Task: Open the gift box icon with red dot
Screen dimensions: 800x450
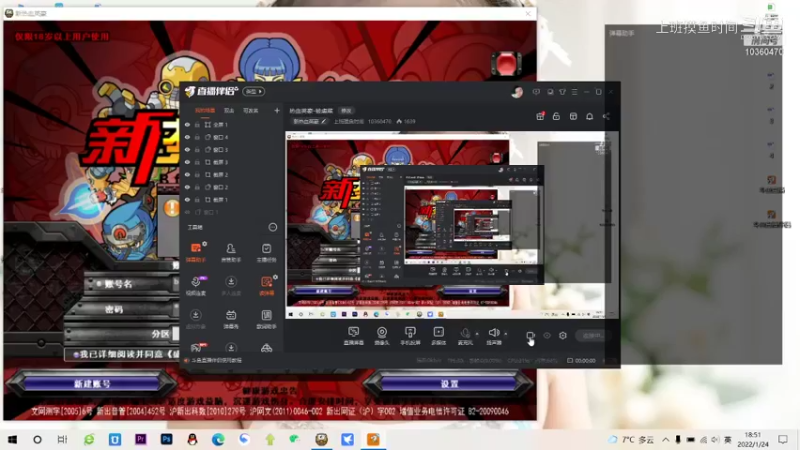Action: point(540,116)
